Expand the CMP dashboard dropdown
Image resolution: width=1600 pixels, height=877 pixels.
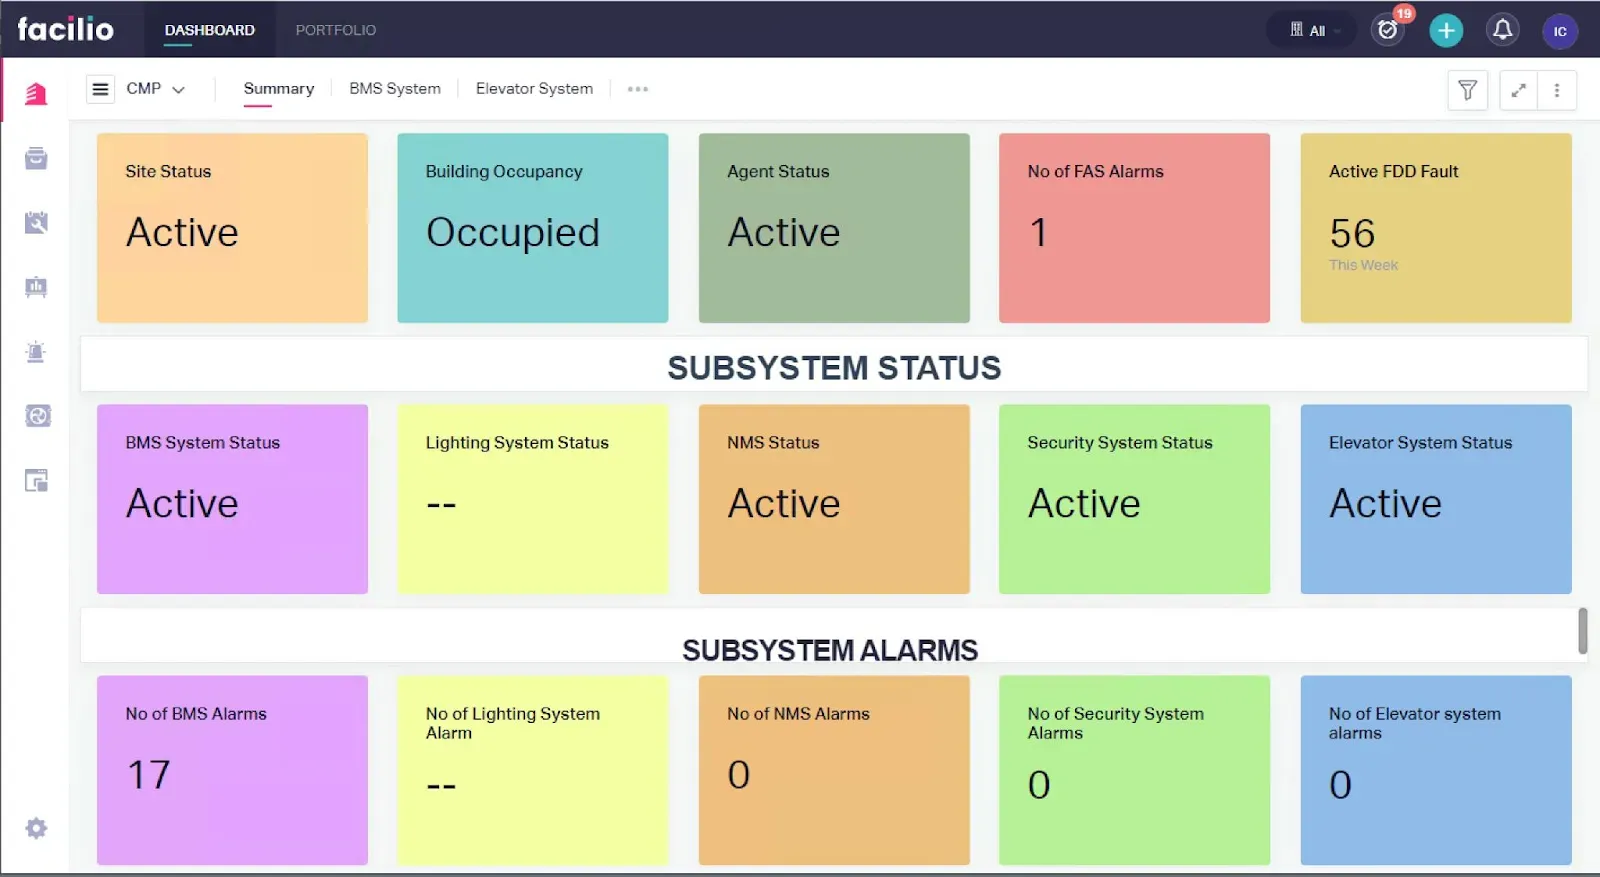[x=156, y=89]
